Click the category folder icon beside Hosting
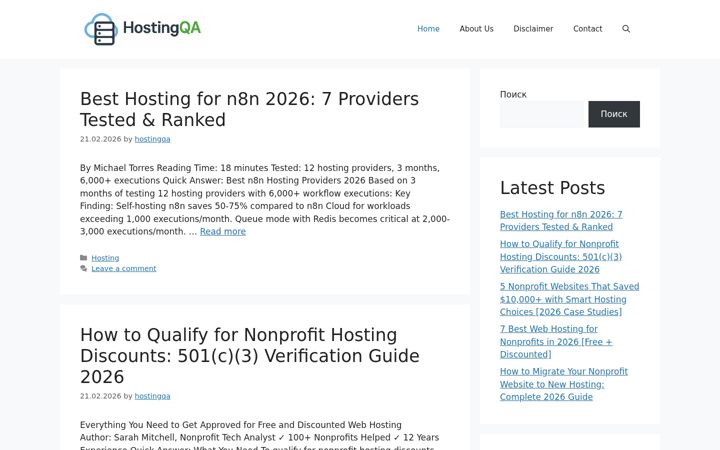Screen dimensions: 720x450 click(x=84, y=258)
